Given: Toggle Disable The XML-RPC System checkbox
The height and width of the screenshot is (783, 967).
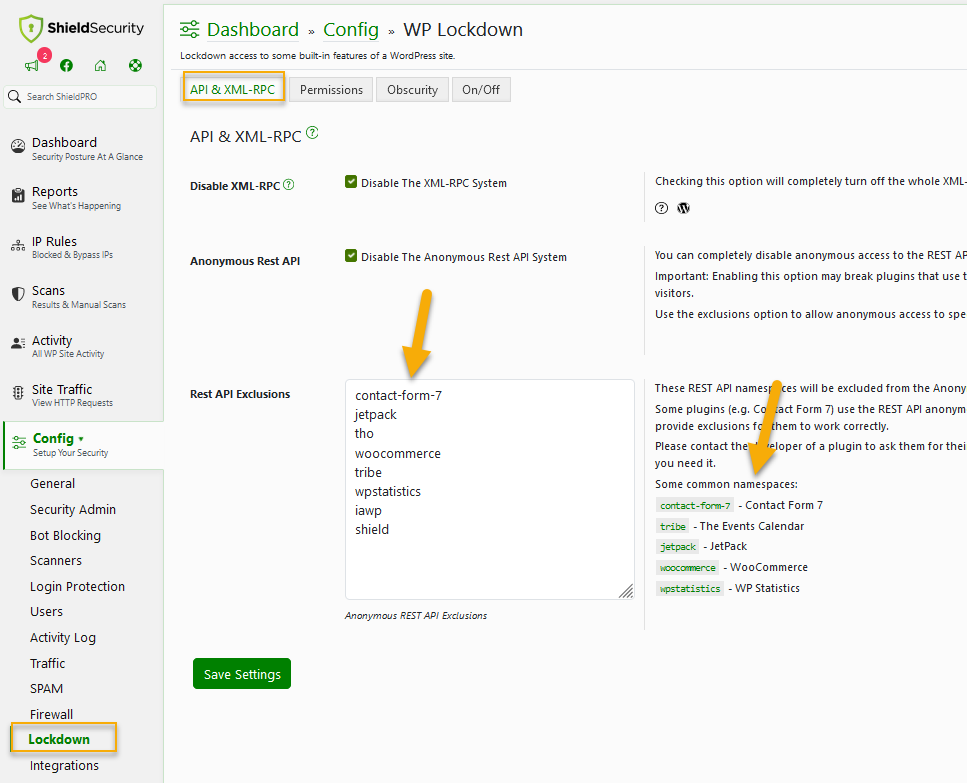Looking at the screenshot, I should 351,181.
